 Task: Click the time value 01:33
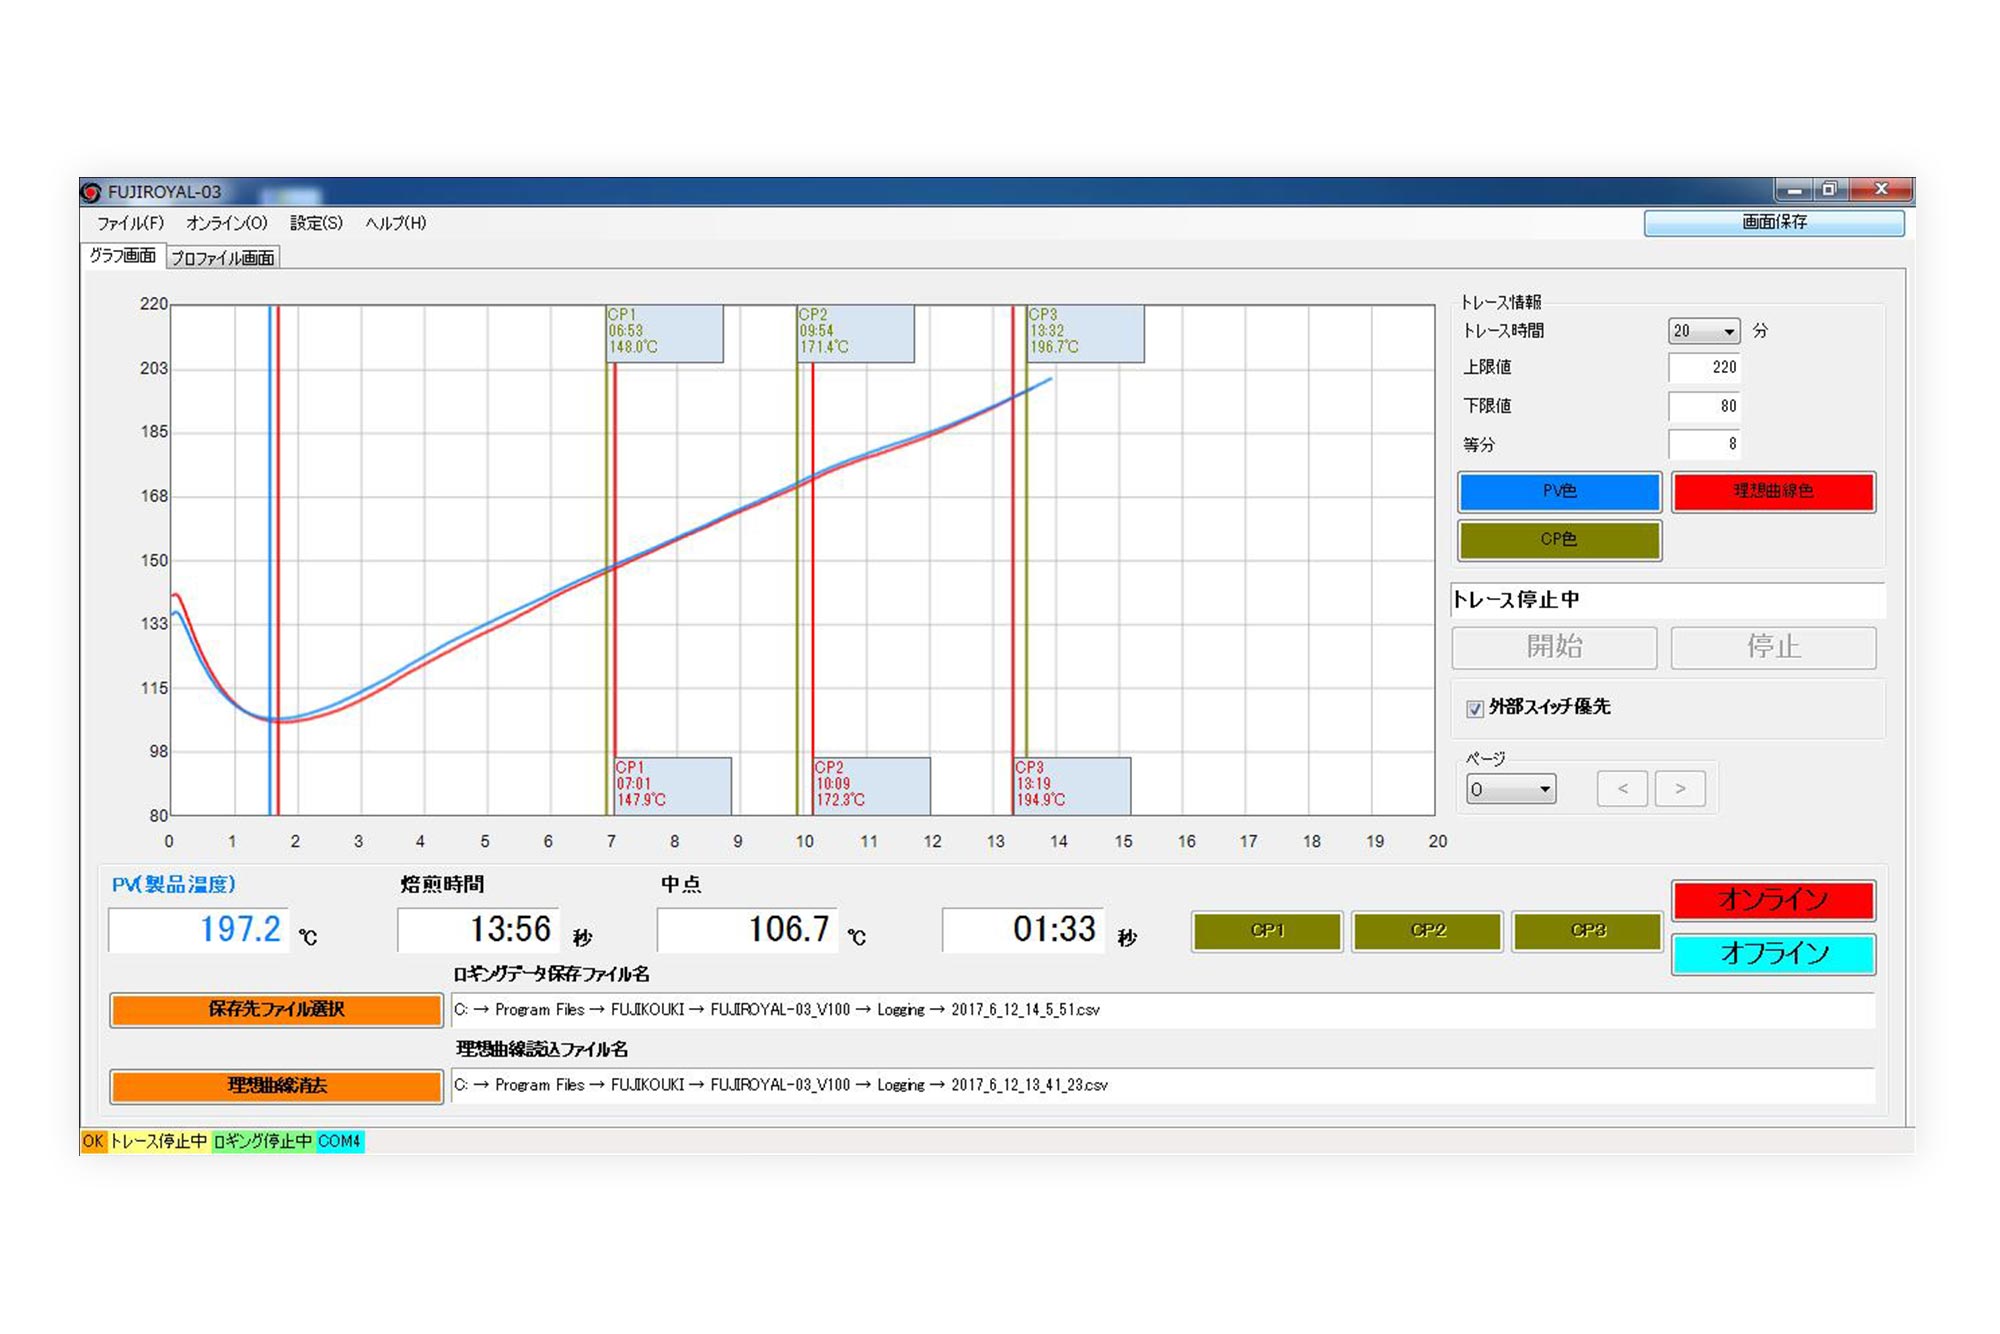pos(1023,930)
